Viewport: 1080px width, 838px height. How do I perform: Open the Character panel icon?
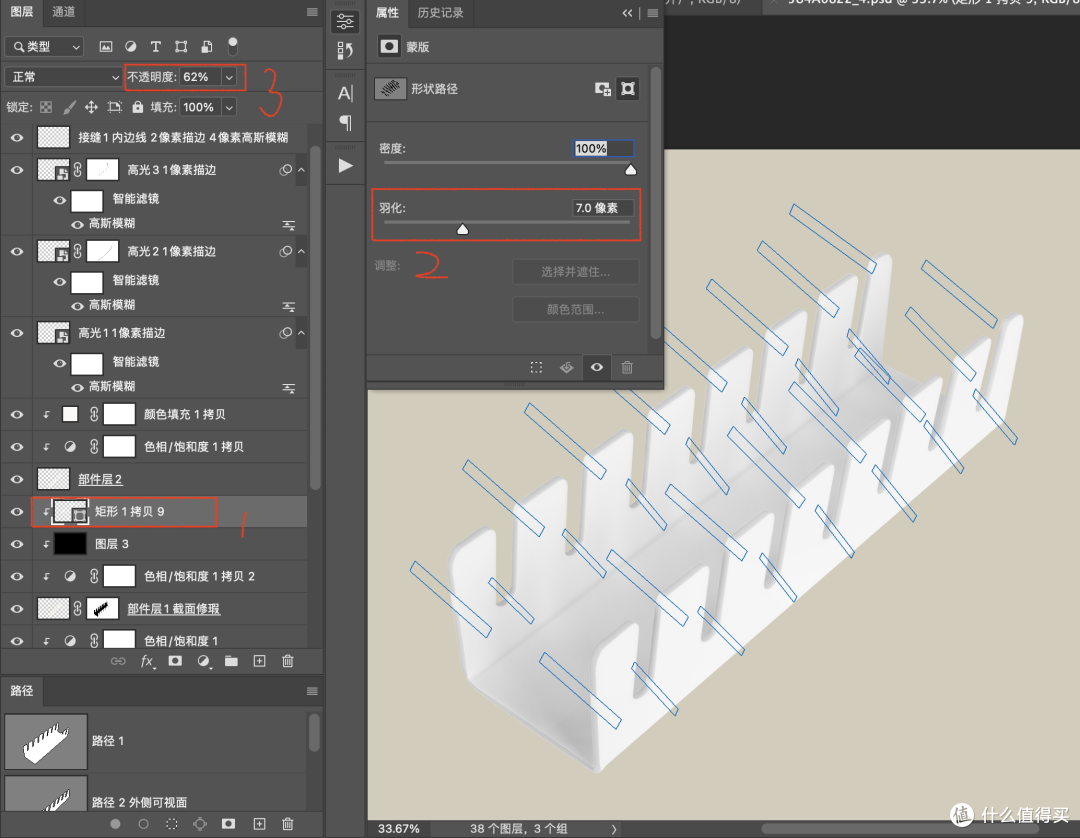pos(345,93)
